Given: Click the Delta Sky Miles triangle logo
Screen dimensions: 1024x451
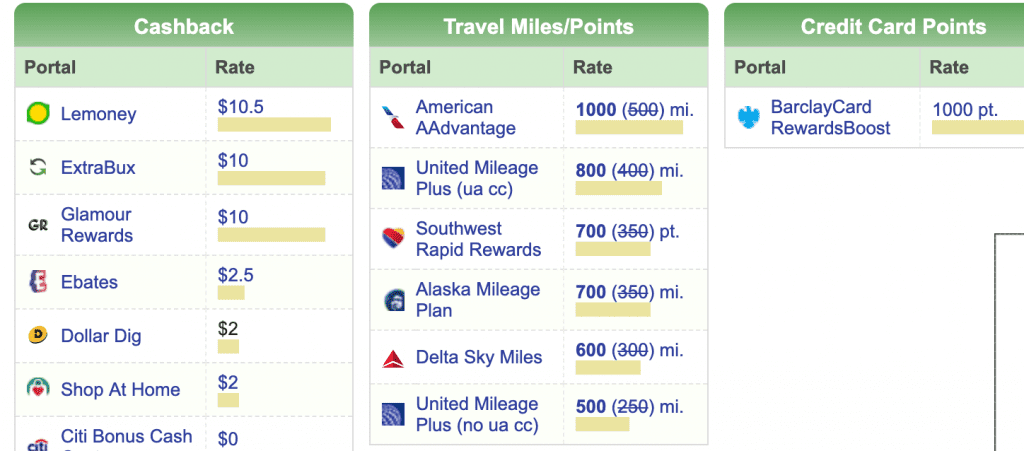Looking at the screenshot, I should click(x=392, y=358).
